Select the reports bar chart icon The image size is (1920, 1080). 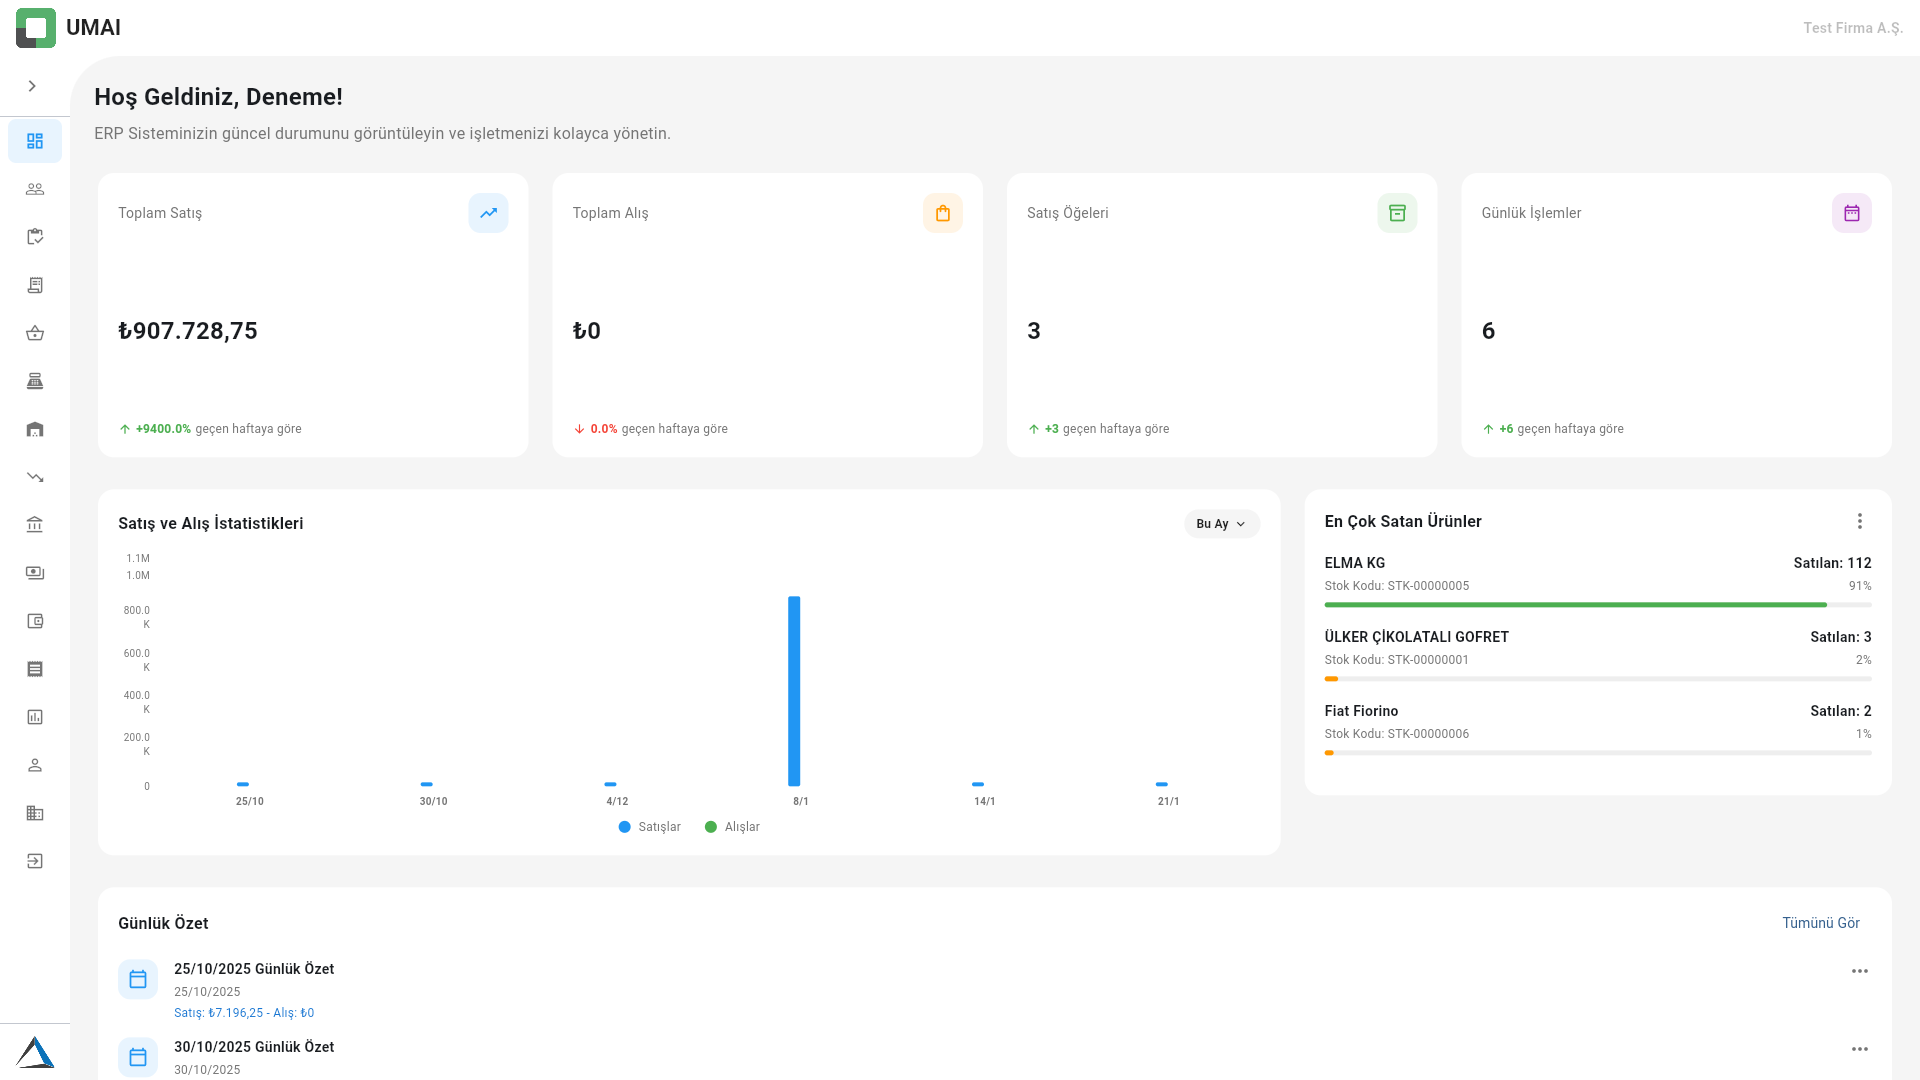tap(34, 717)
